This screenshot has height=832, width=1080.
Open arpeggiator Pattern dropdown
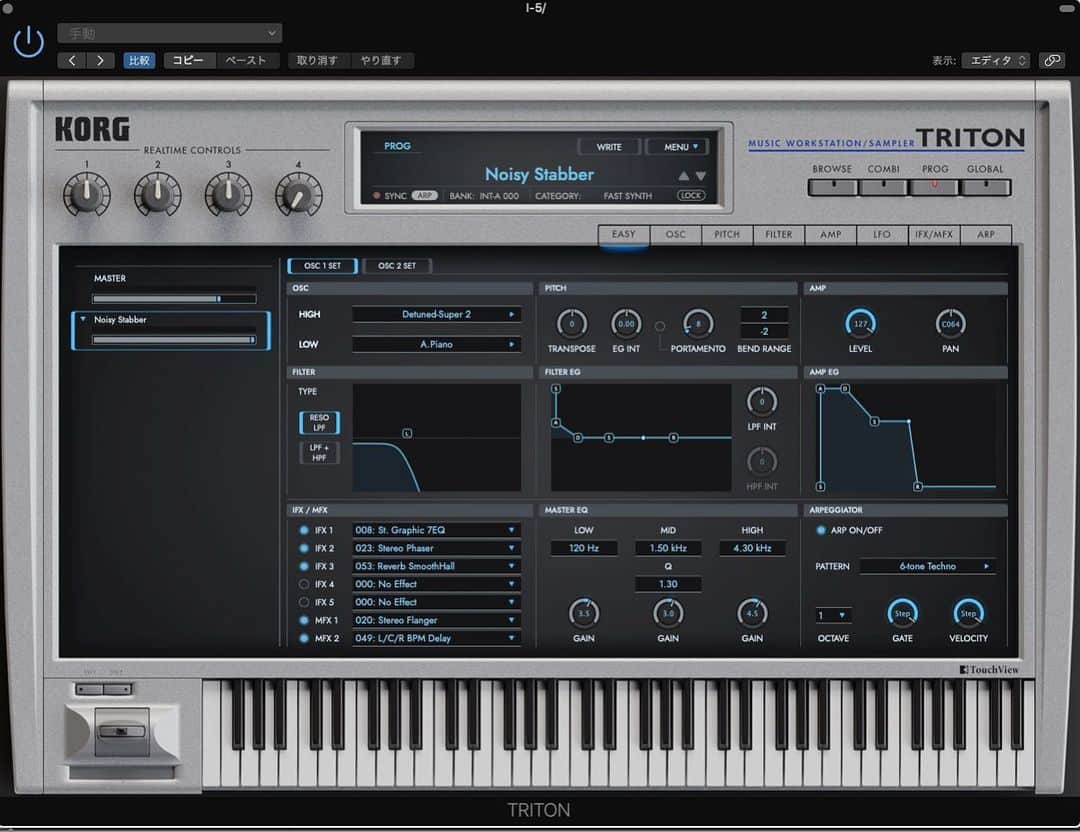[928, 566]
